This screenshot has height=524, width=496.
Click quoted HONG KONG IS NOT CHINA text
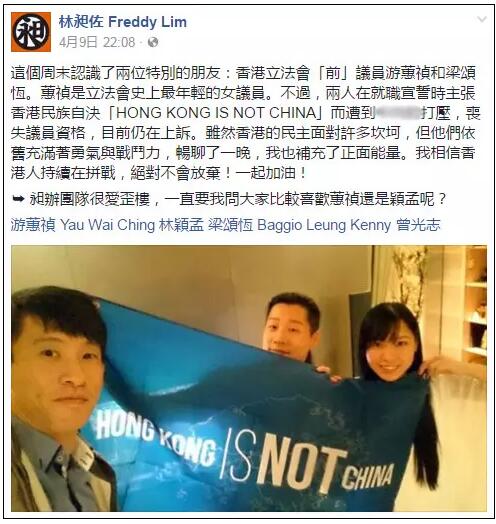click(x=216, y=113)
